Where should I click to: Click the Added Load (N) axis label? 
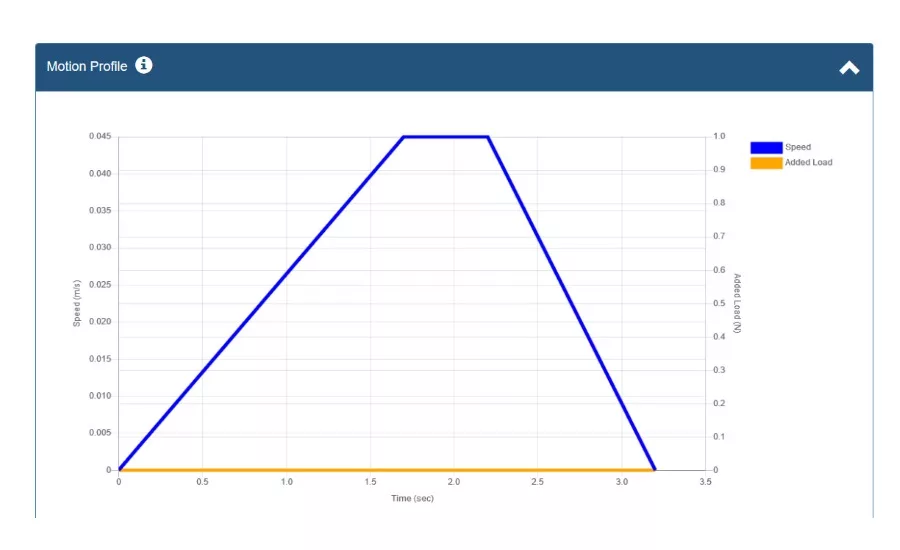click(737, 303)
